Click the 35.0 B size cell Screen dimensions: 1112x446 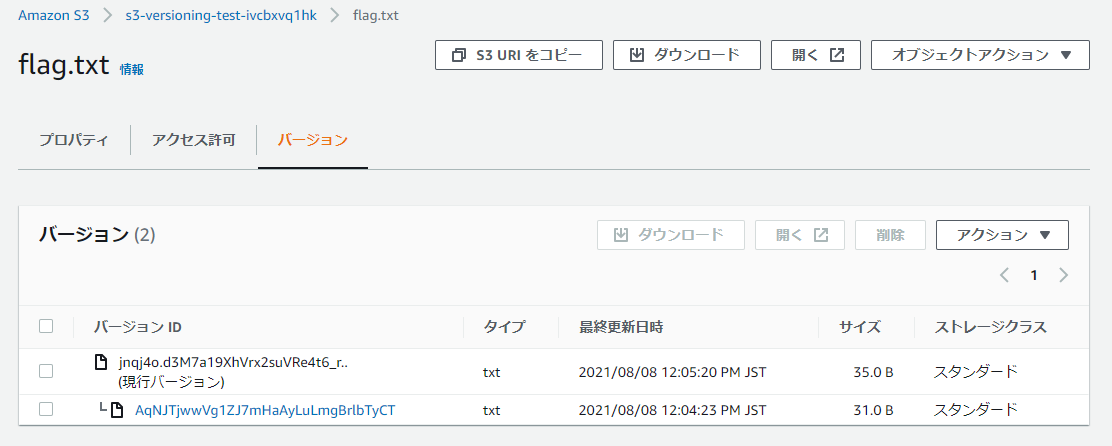(x=873, y=372)
